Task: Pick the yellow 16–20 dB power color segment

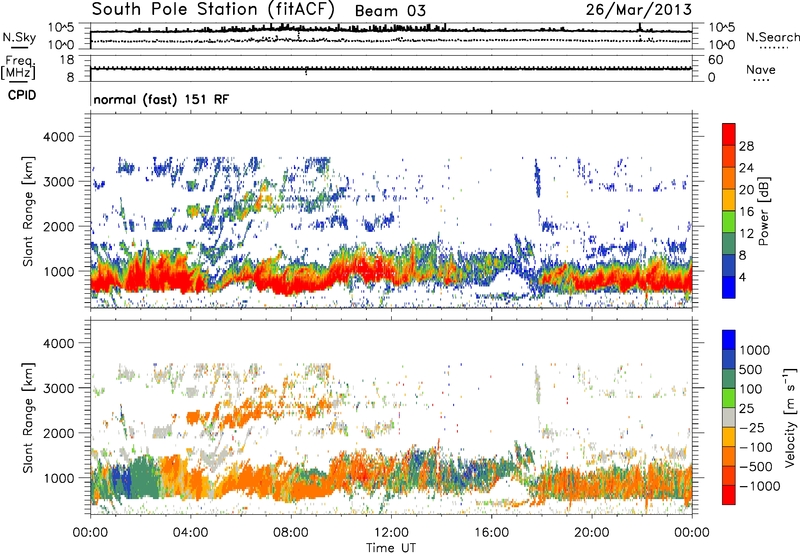Action: pos(729,199)
